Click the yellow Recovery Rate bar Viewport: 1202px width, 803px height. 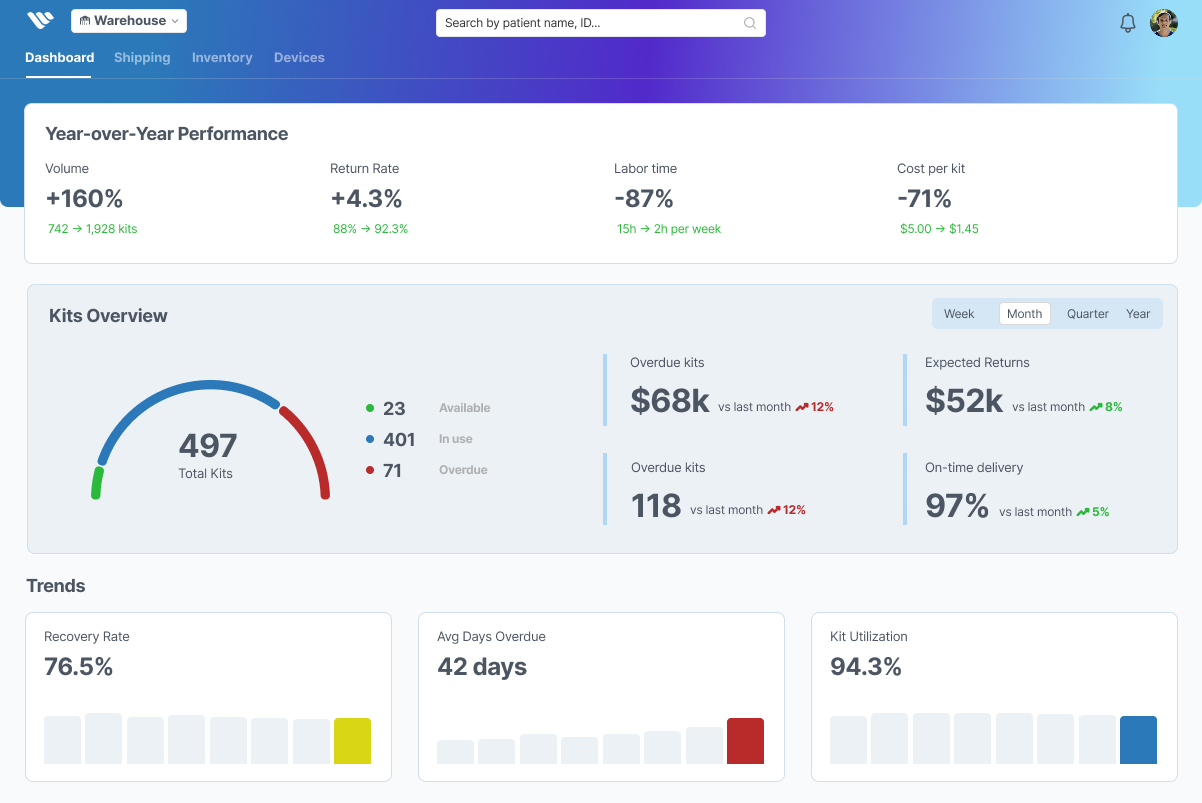(352, 741)
